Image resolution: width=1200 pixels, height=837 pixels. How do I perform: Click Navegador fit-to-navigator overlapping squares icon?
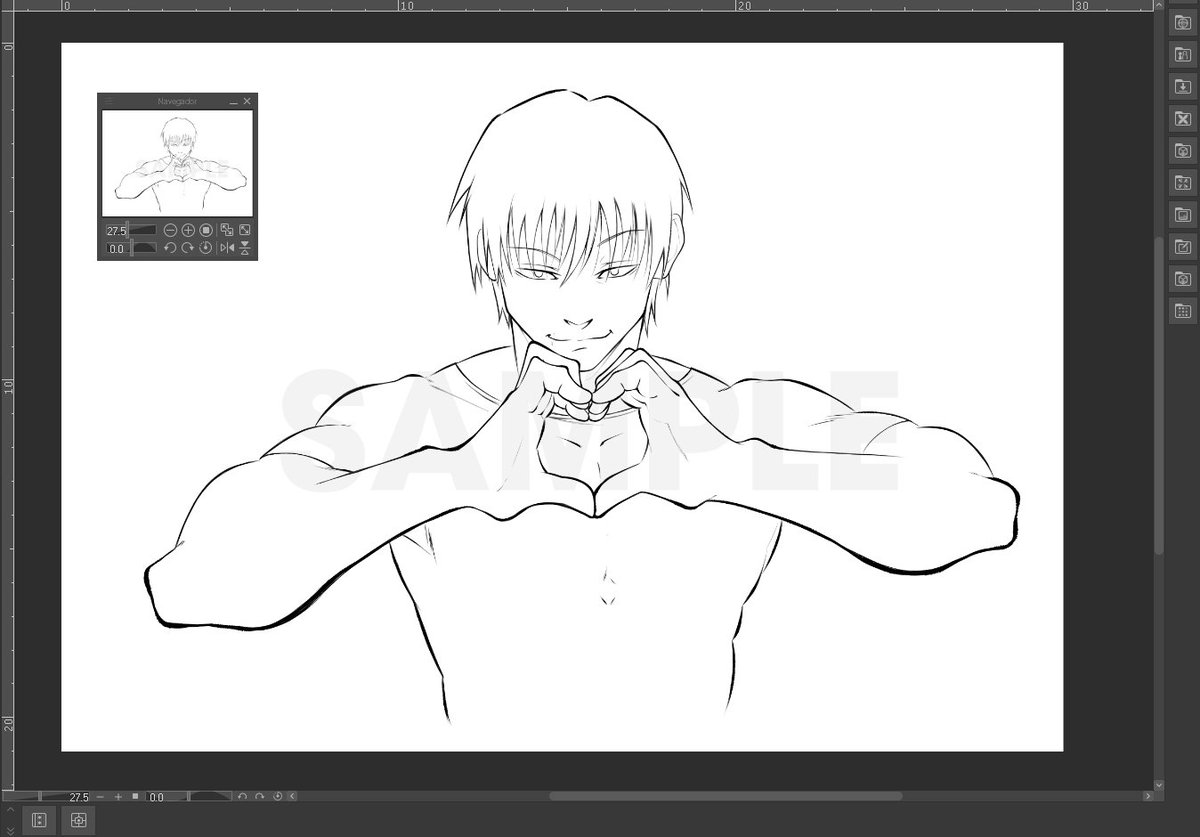pyautogui.click(x=227, y=230)
